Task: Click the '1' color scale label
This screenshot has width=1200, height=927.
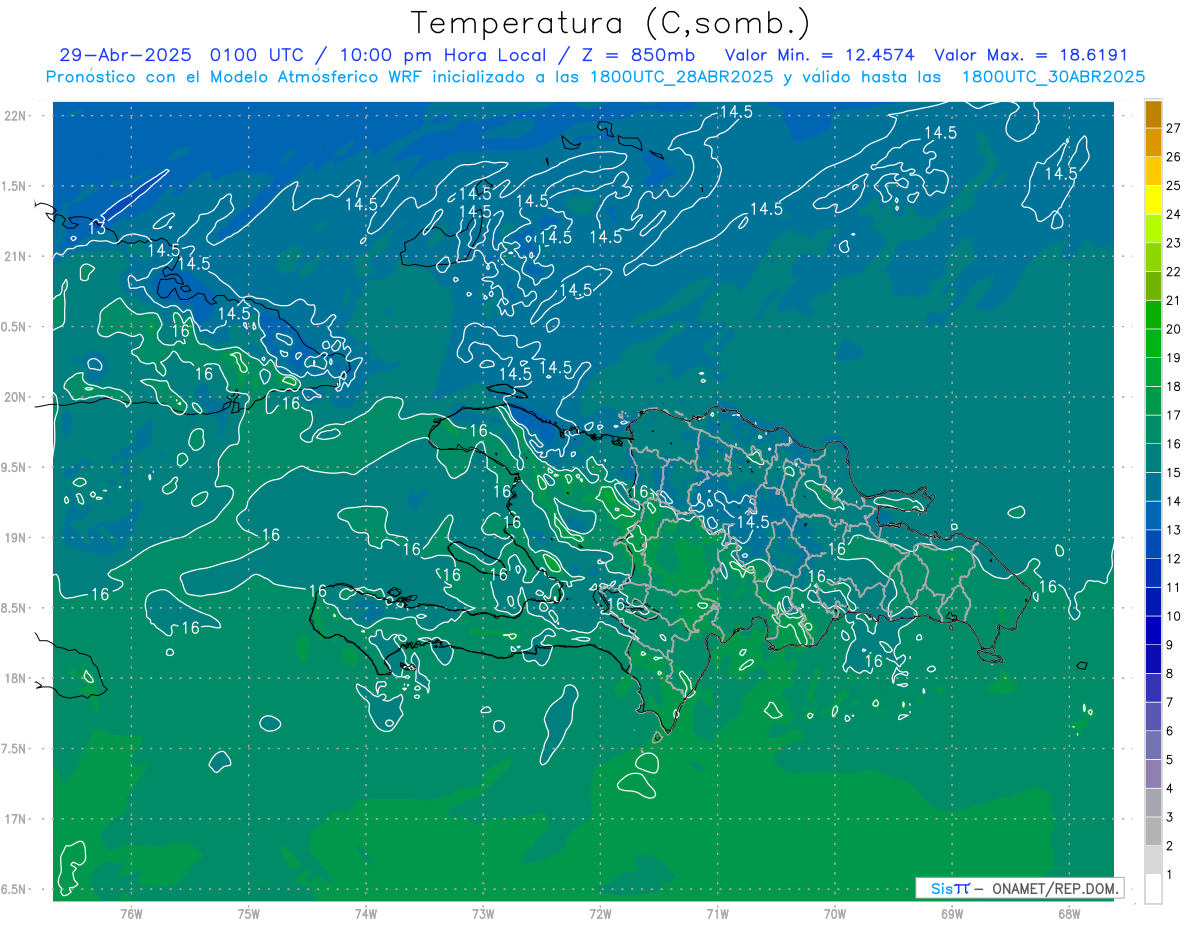Action: click(x=1169, y=875)
